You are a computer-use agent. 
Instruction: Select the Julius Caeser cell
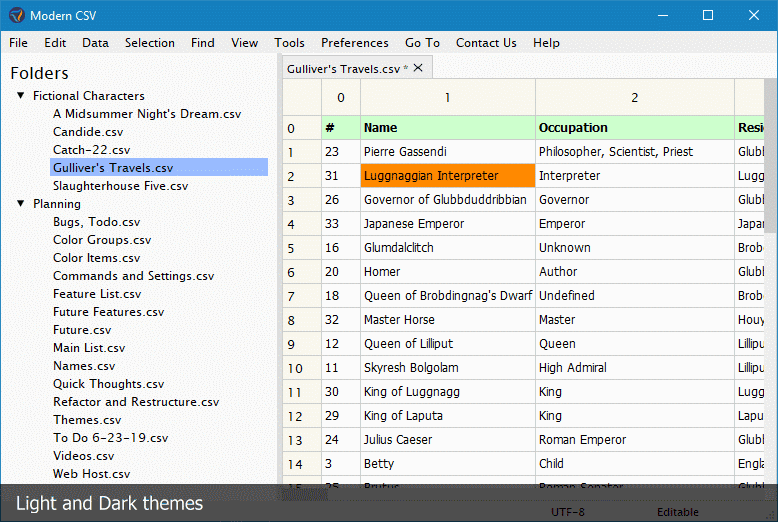tap(448, 440)
